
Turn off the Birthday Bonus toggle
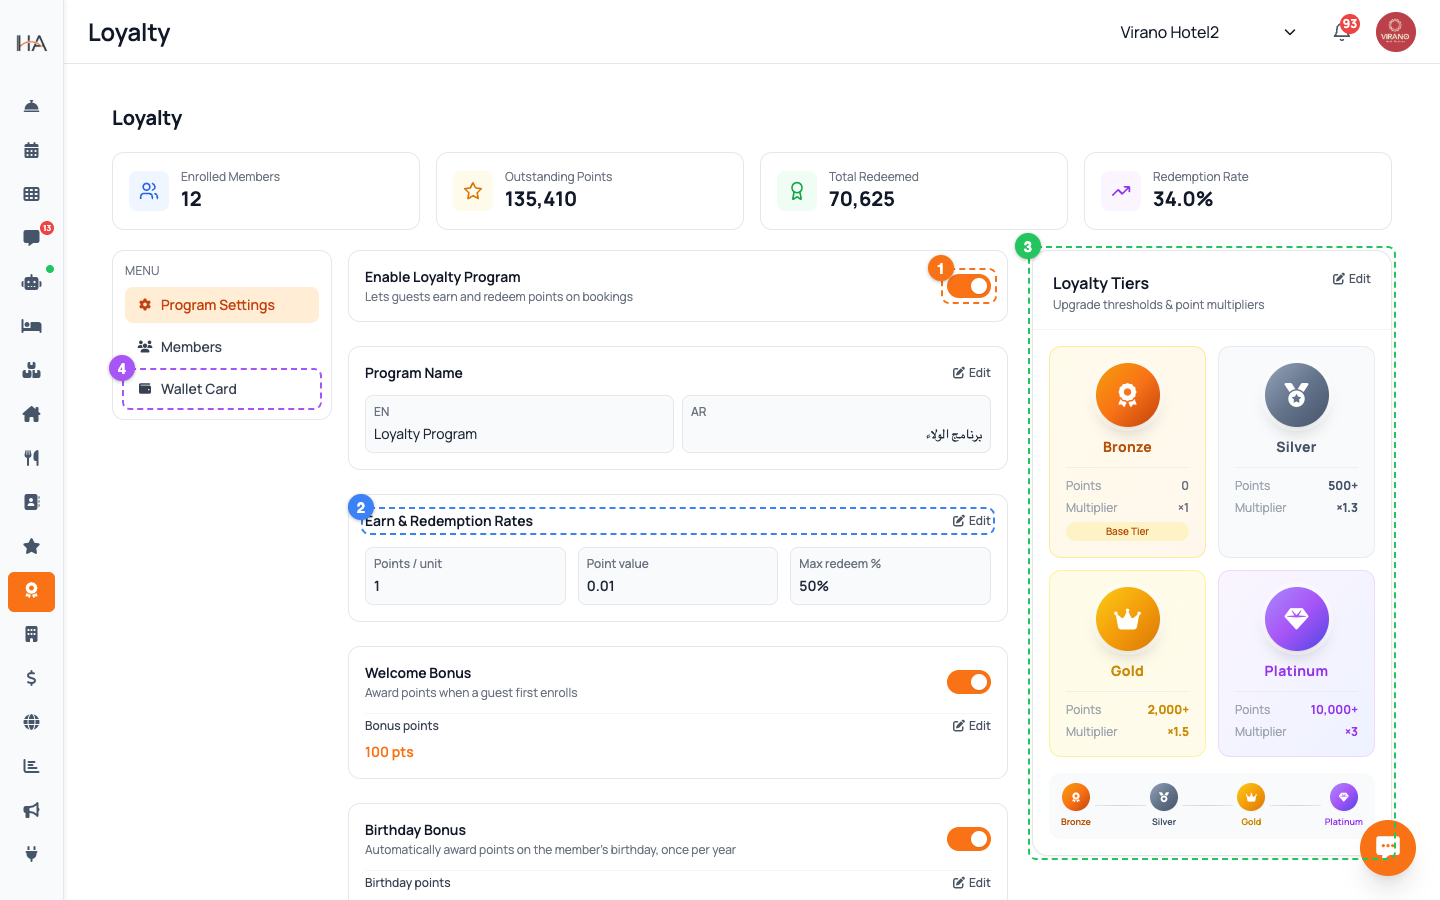tap(969, 839)
